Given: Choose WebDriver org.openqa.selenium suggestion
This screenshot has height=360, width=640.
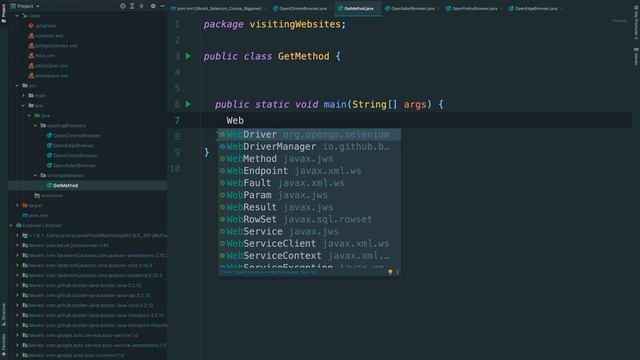Looking at the screenshot, I should coord(309,134).
